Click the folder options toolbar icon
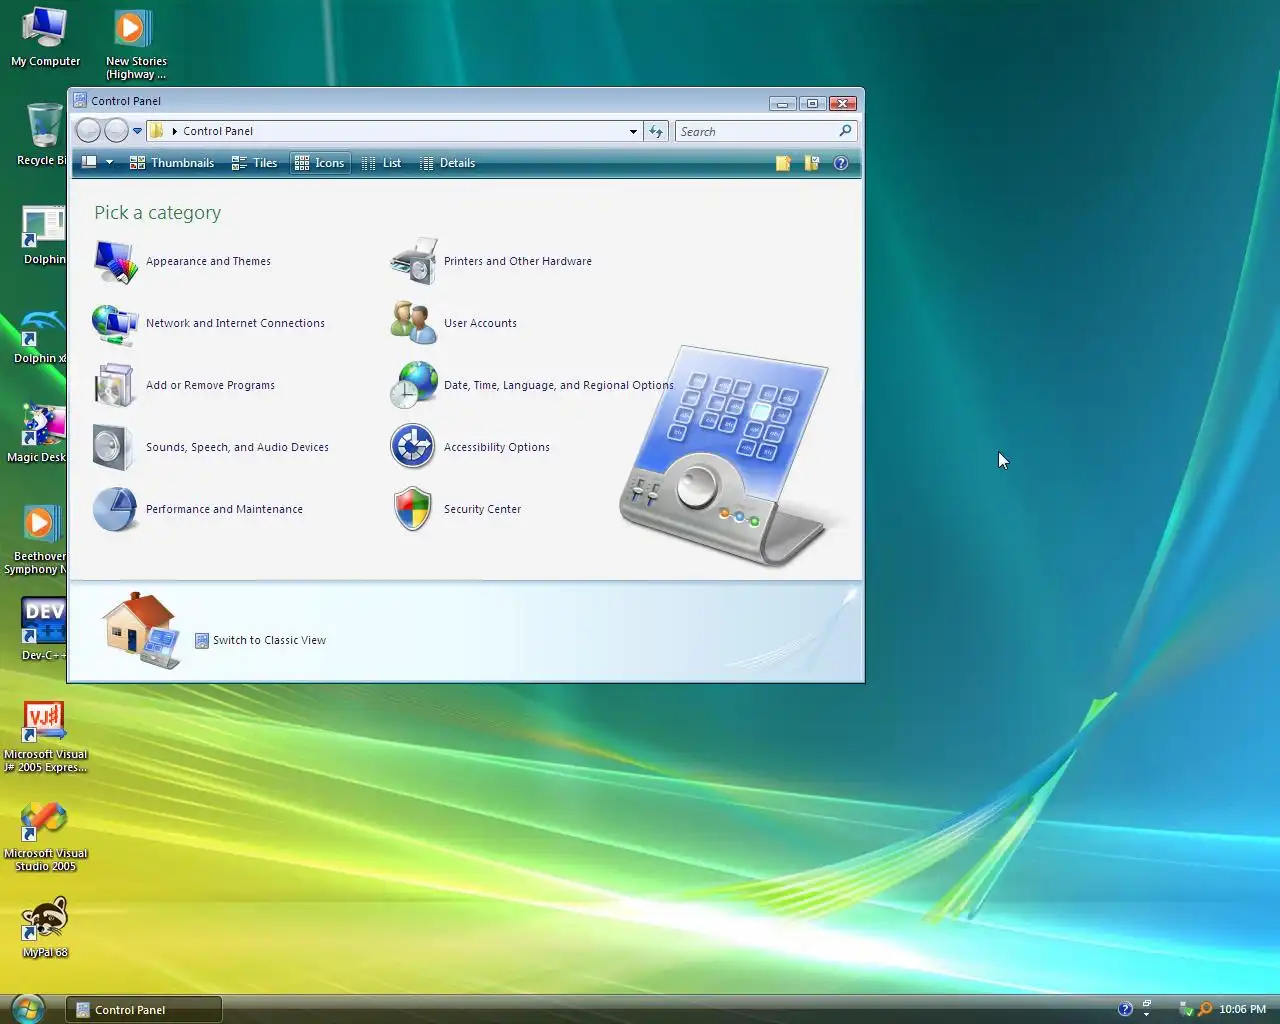Image resolution: width=1280 pixels, height=1024 pixels. [x=812, y=163]
